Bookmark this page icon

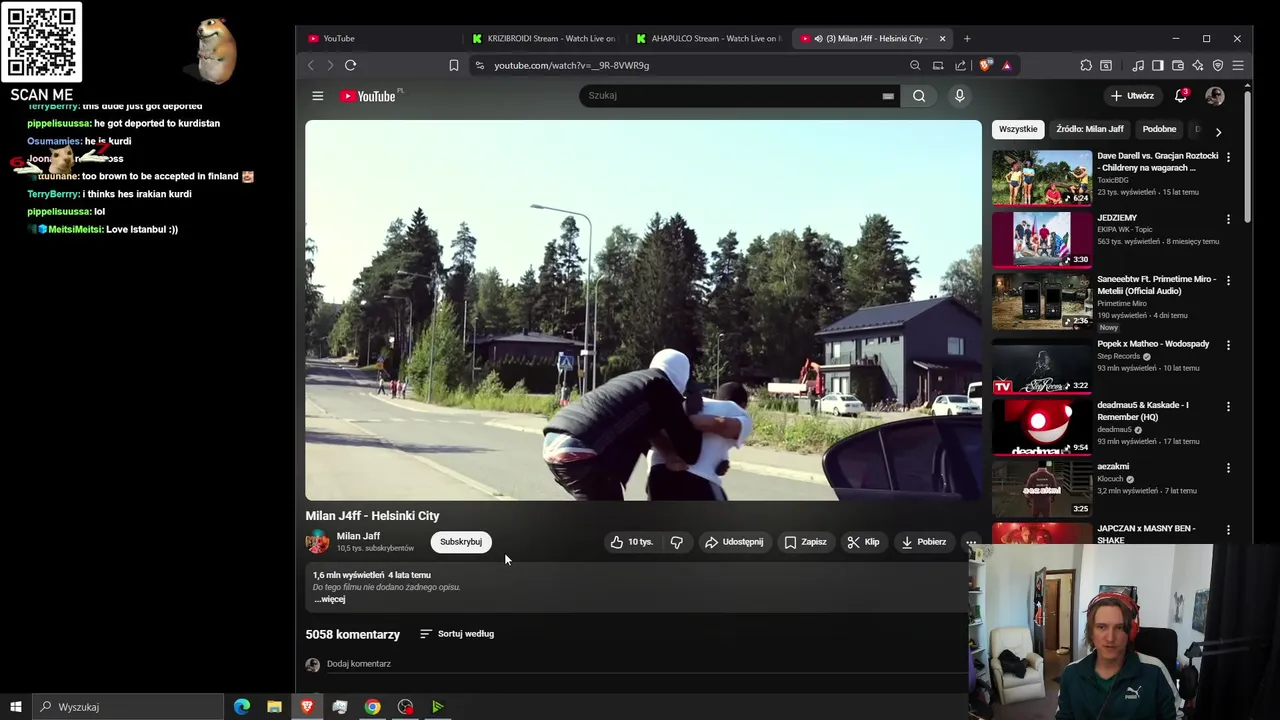click(454, 65)
